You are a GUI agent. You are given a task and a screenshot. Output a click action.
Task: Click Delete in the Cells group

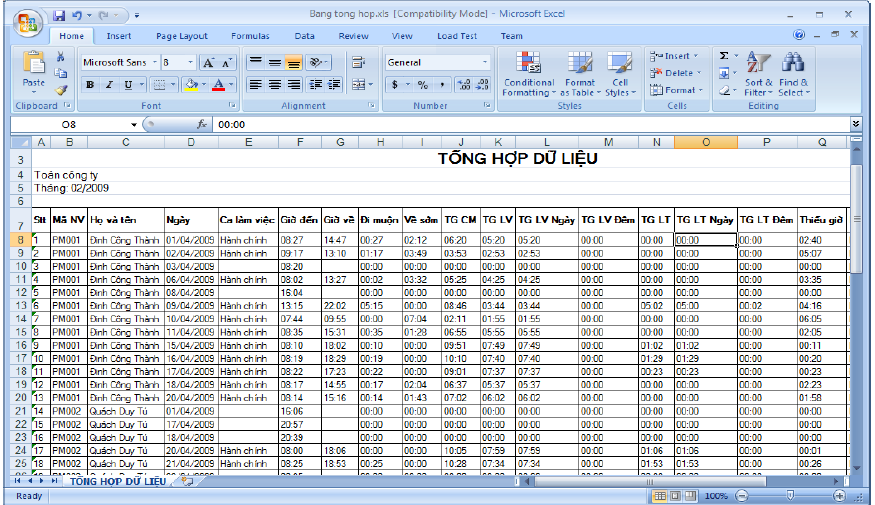click(675, 73)
